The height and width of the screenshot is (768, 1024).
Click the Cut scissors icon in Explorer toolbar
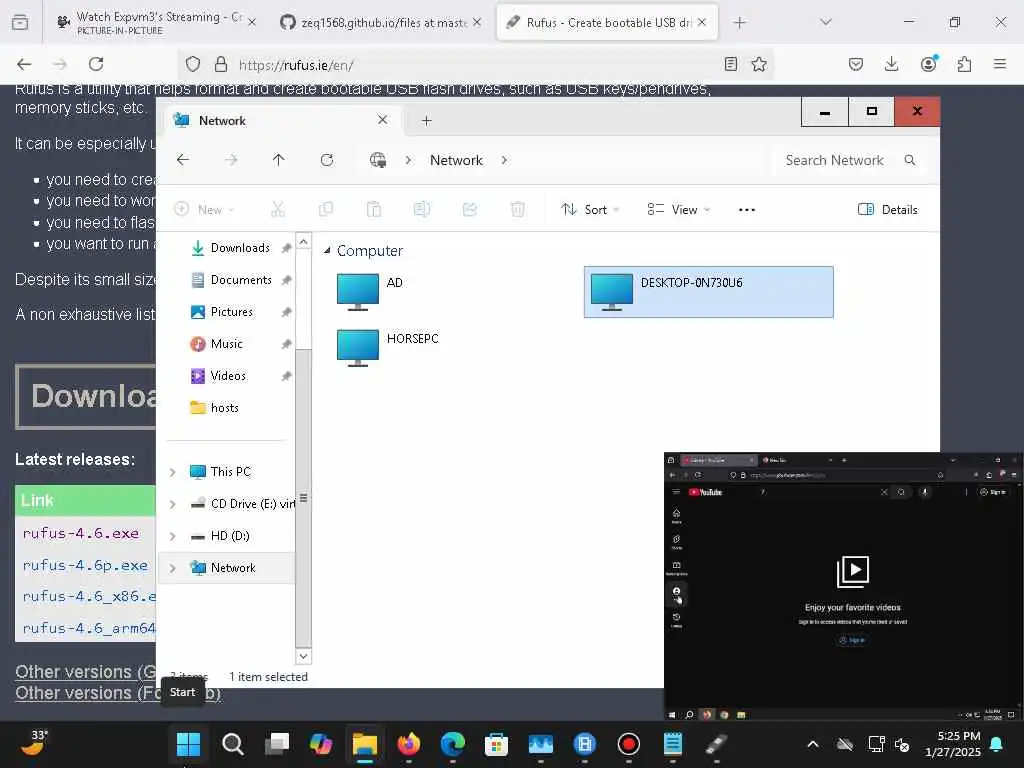tap(278, 209)
